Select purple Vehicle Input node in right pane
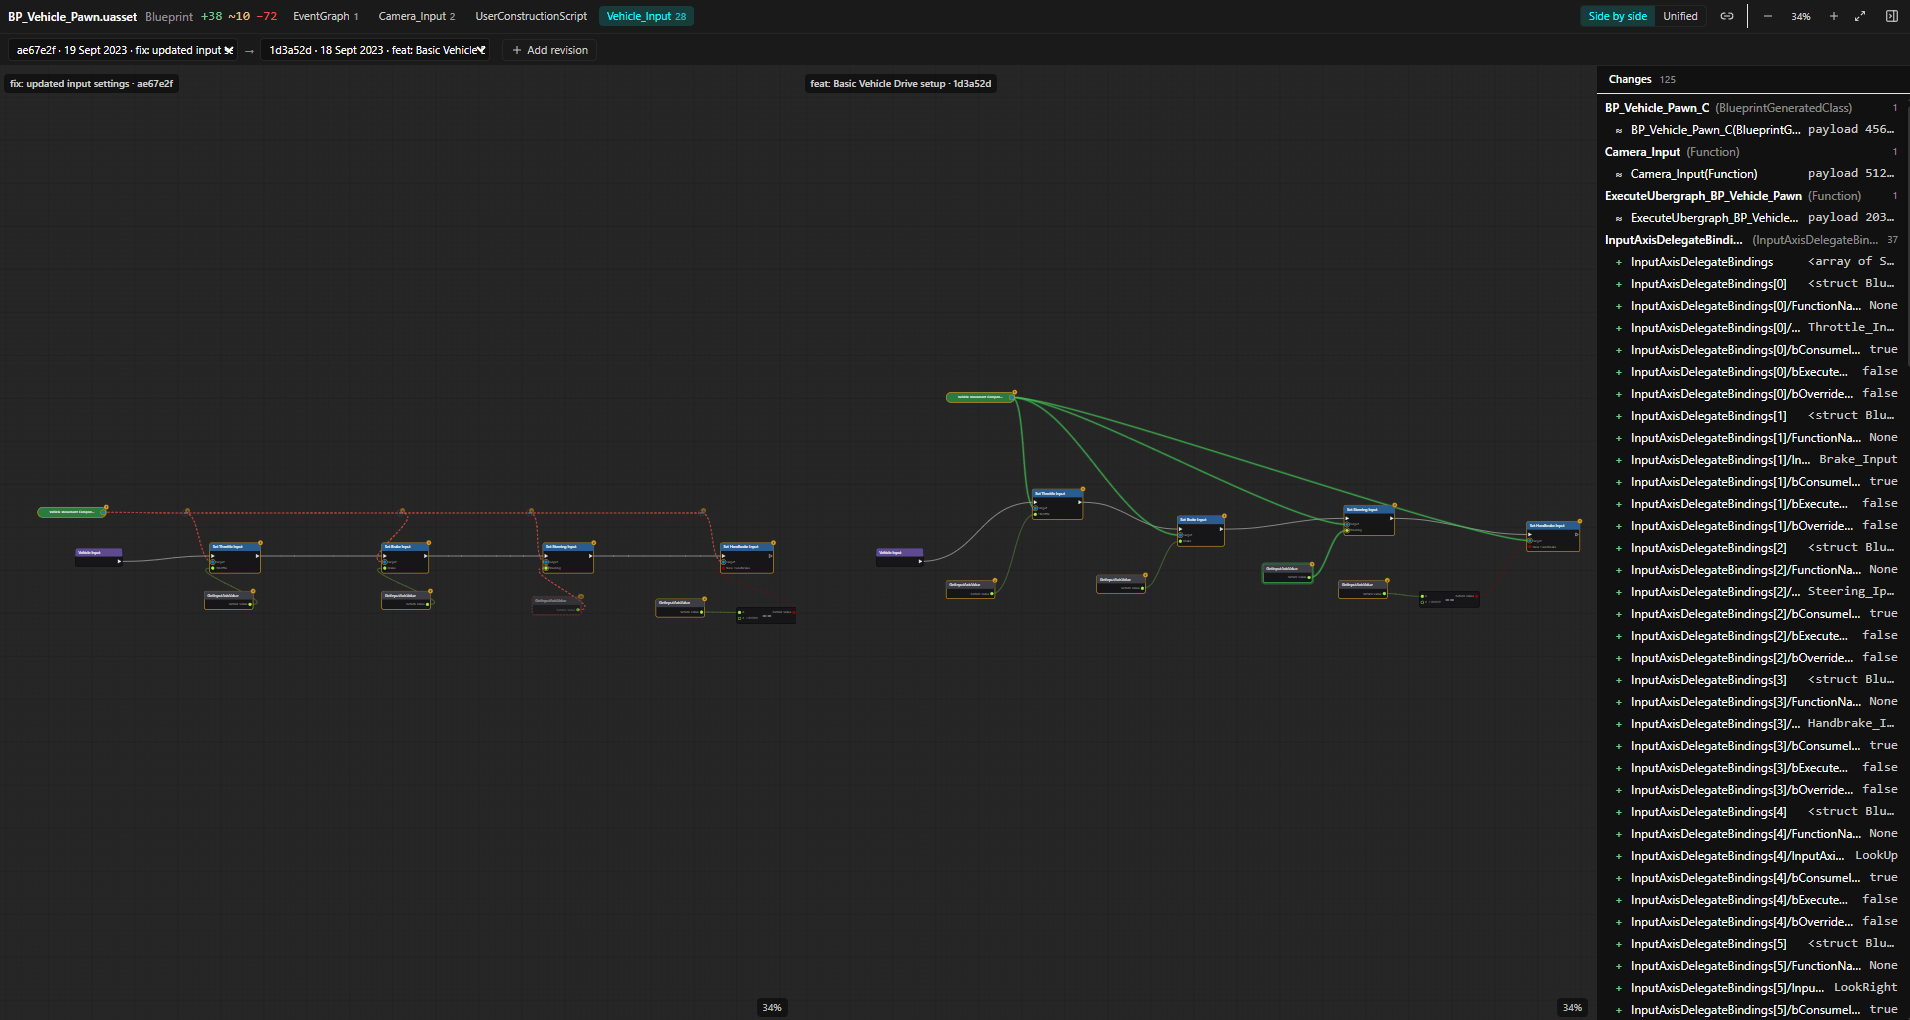1910x1020 pixels. pos(899,557)
